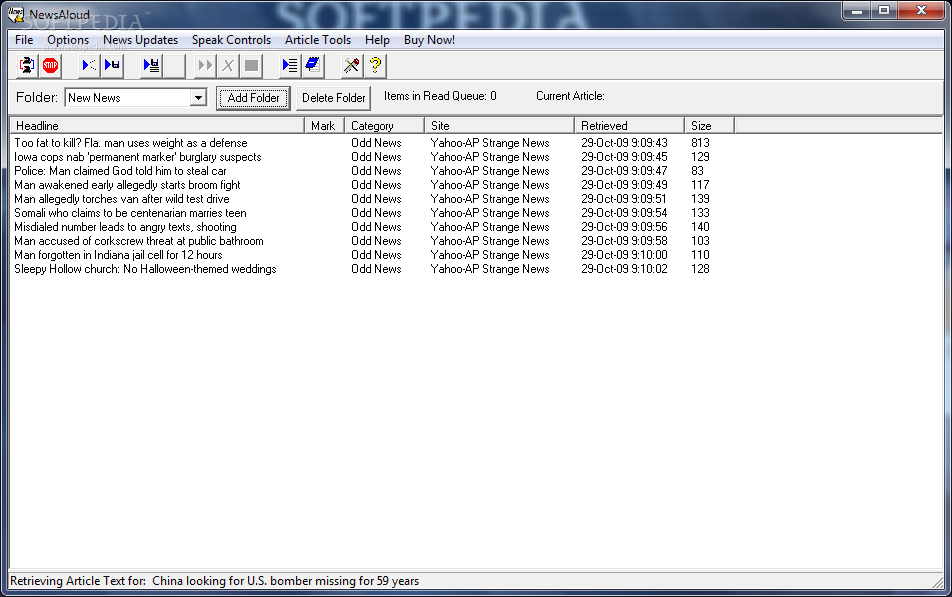Viewport: 952px width, 597px height.
Task: Click the blank toolbar button next to the save list icon
Action: (174, 65)
